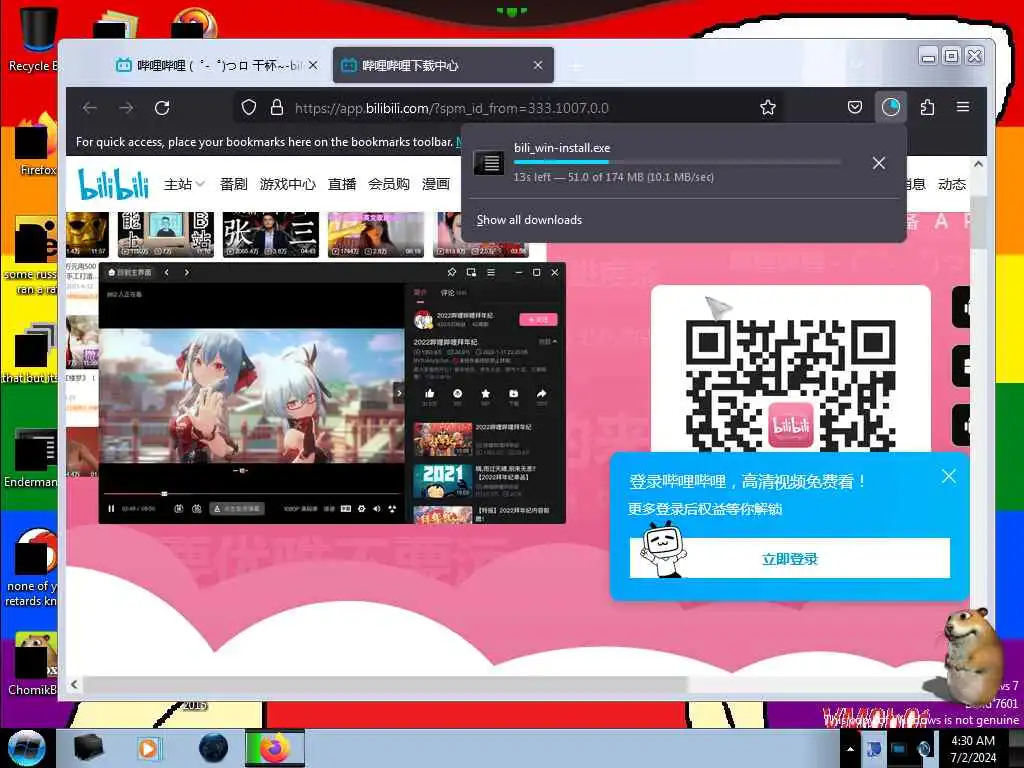
Task: Open the tabs list dropdown arrow
Action: [857, 63]
